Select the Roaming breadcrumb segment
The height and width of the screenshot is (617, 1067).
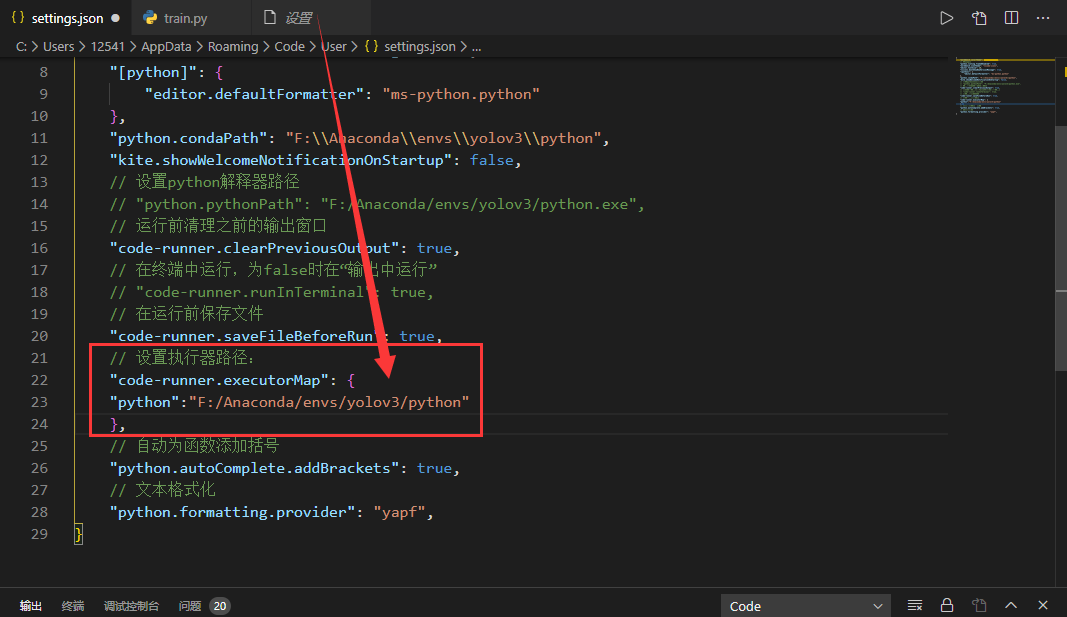(x=233, y=47)
